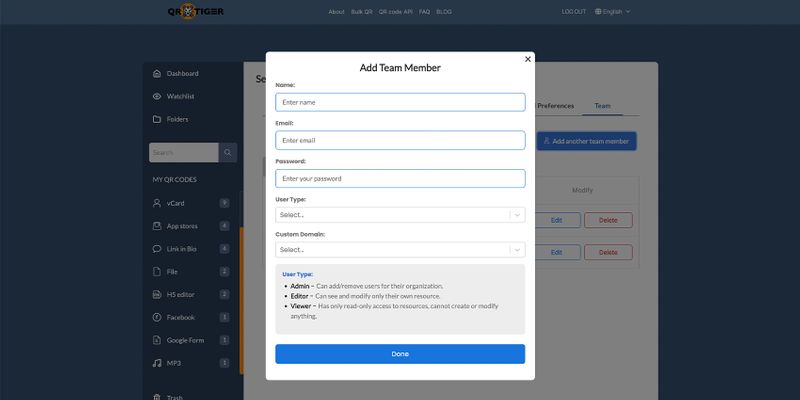Click the Modify column header
The image size is (800, 400).
pos(582,190)
